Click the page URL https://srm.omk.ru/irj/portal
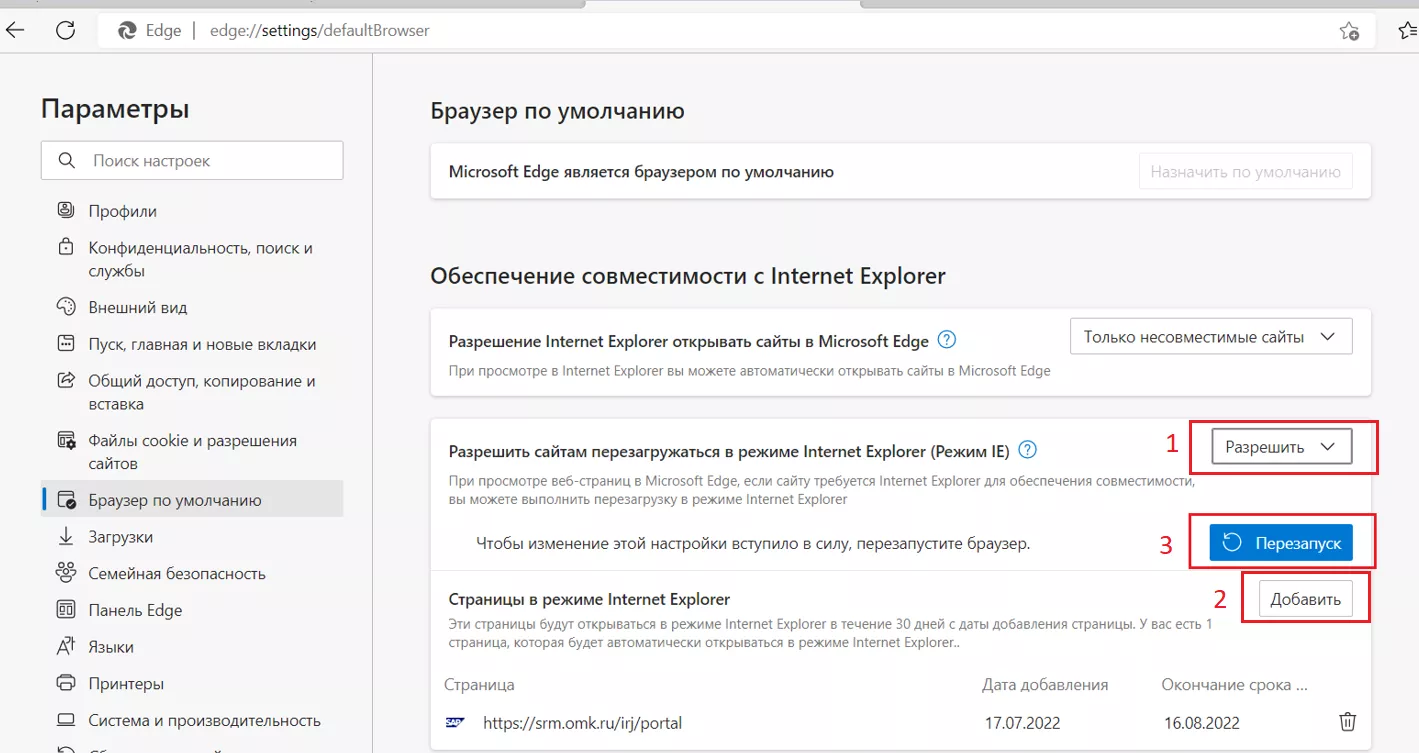Viewport: 1419px width, 753px height. (x=582, y=722)
